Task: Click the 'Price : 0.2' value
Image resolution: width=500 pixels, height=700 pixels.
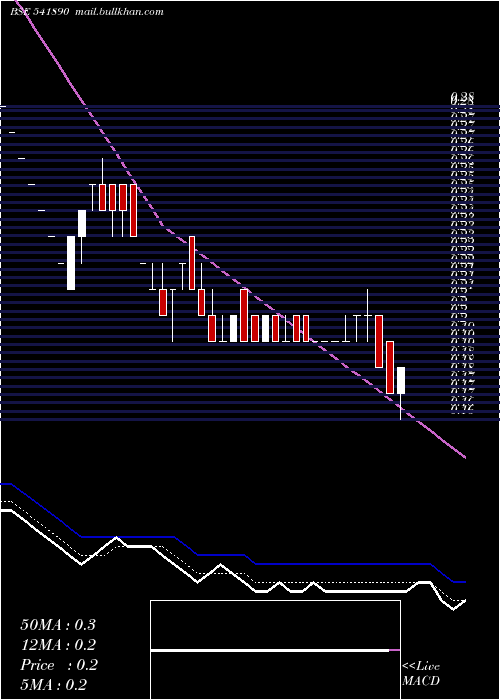Action: click(x=59, y=665)
